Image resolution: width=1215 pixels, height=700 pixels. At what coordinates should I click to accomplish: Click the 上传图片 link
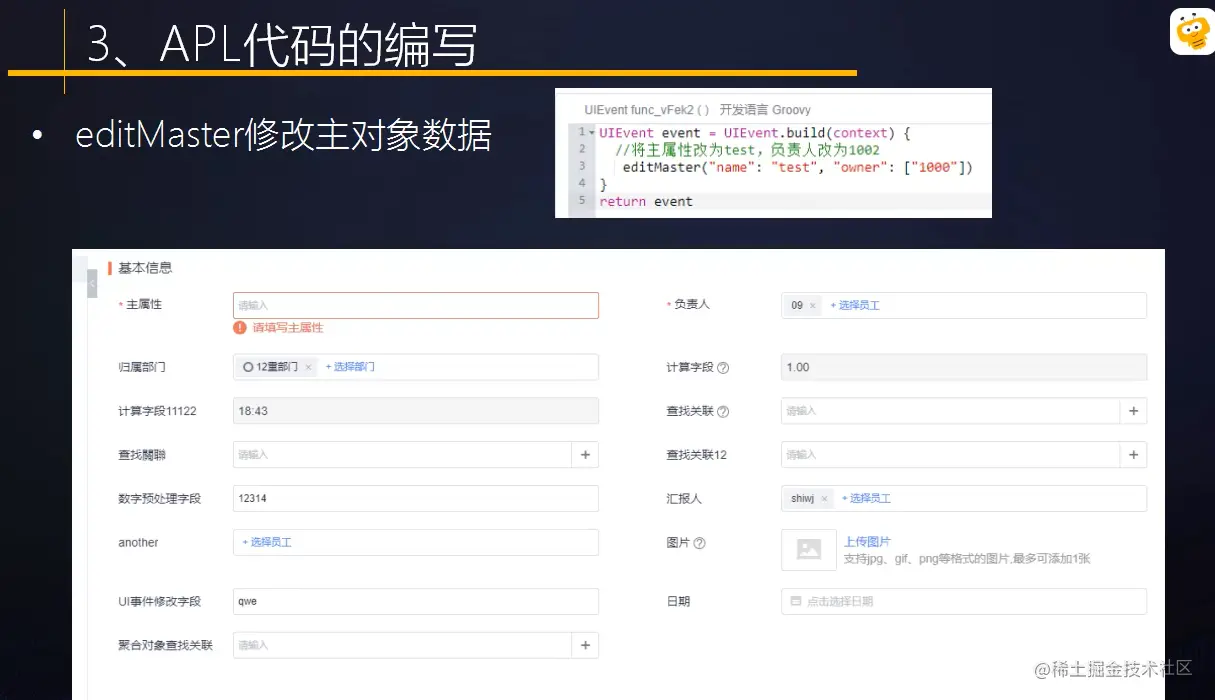click(x=867, y=541)
